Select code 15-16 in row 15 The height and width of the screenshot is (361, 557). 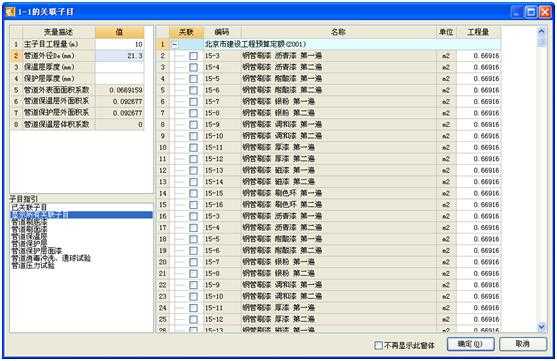click(x=214, y=205)
